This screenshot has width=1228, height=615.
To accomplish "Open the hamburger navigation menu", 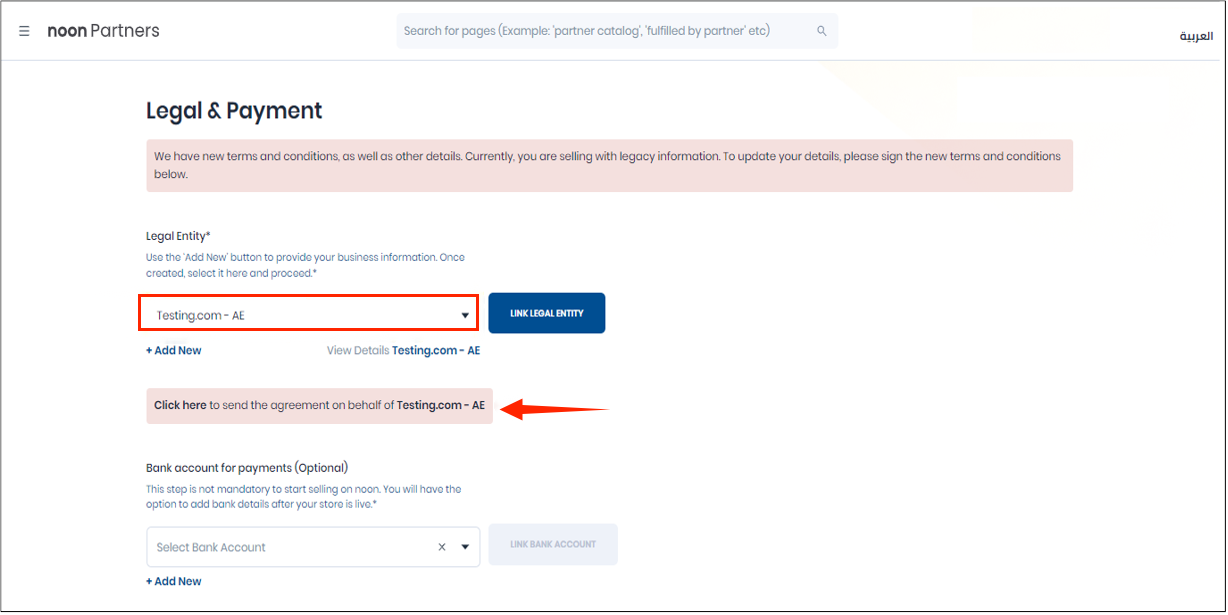I will [24, 31].
